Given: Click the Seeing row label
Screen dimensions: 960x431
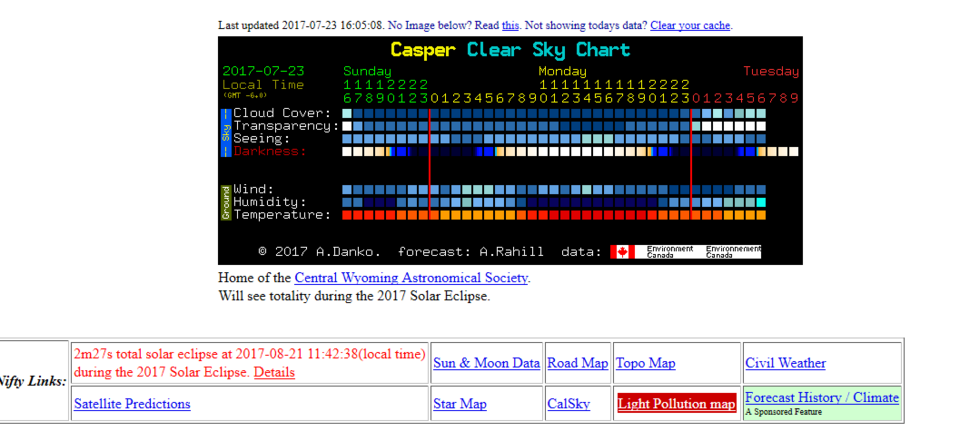Looking at the screenshot, I should pyautogui.click(x=261, y=139).
